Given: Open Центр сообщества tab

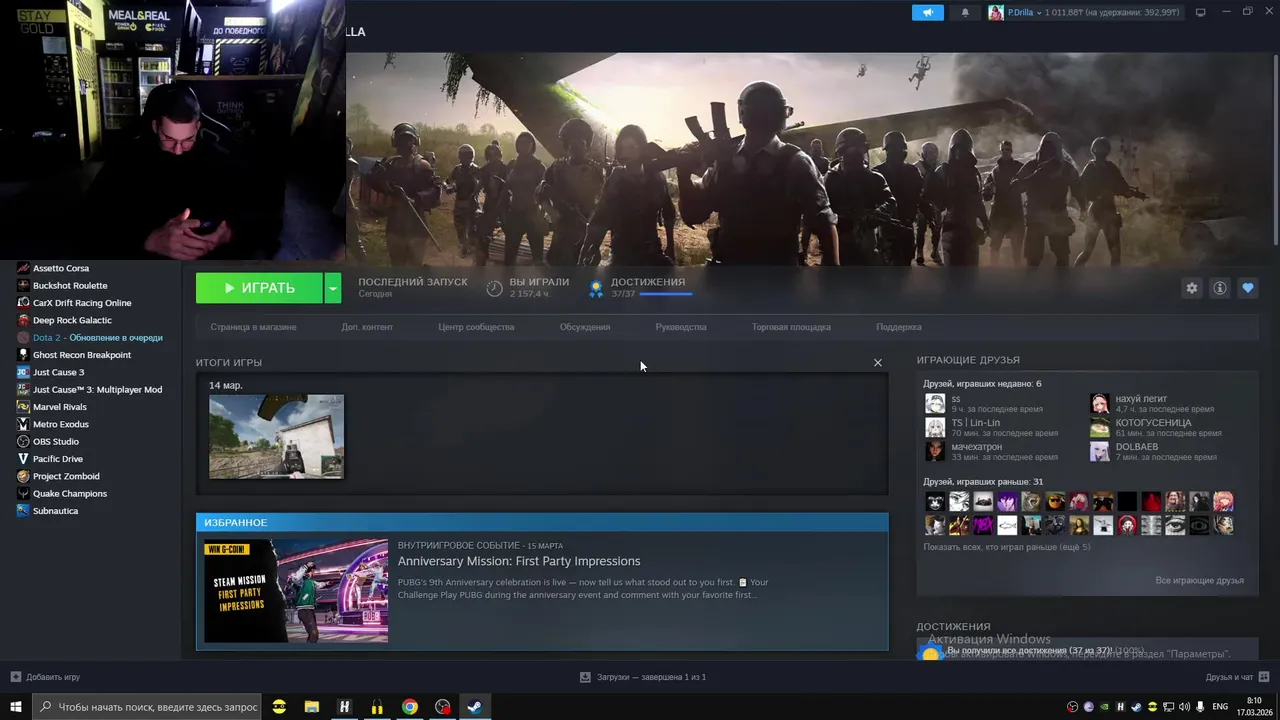Looking at the screenshot, I should pos(476,327).
